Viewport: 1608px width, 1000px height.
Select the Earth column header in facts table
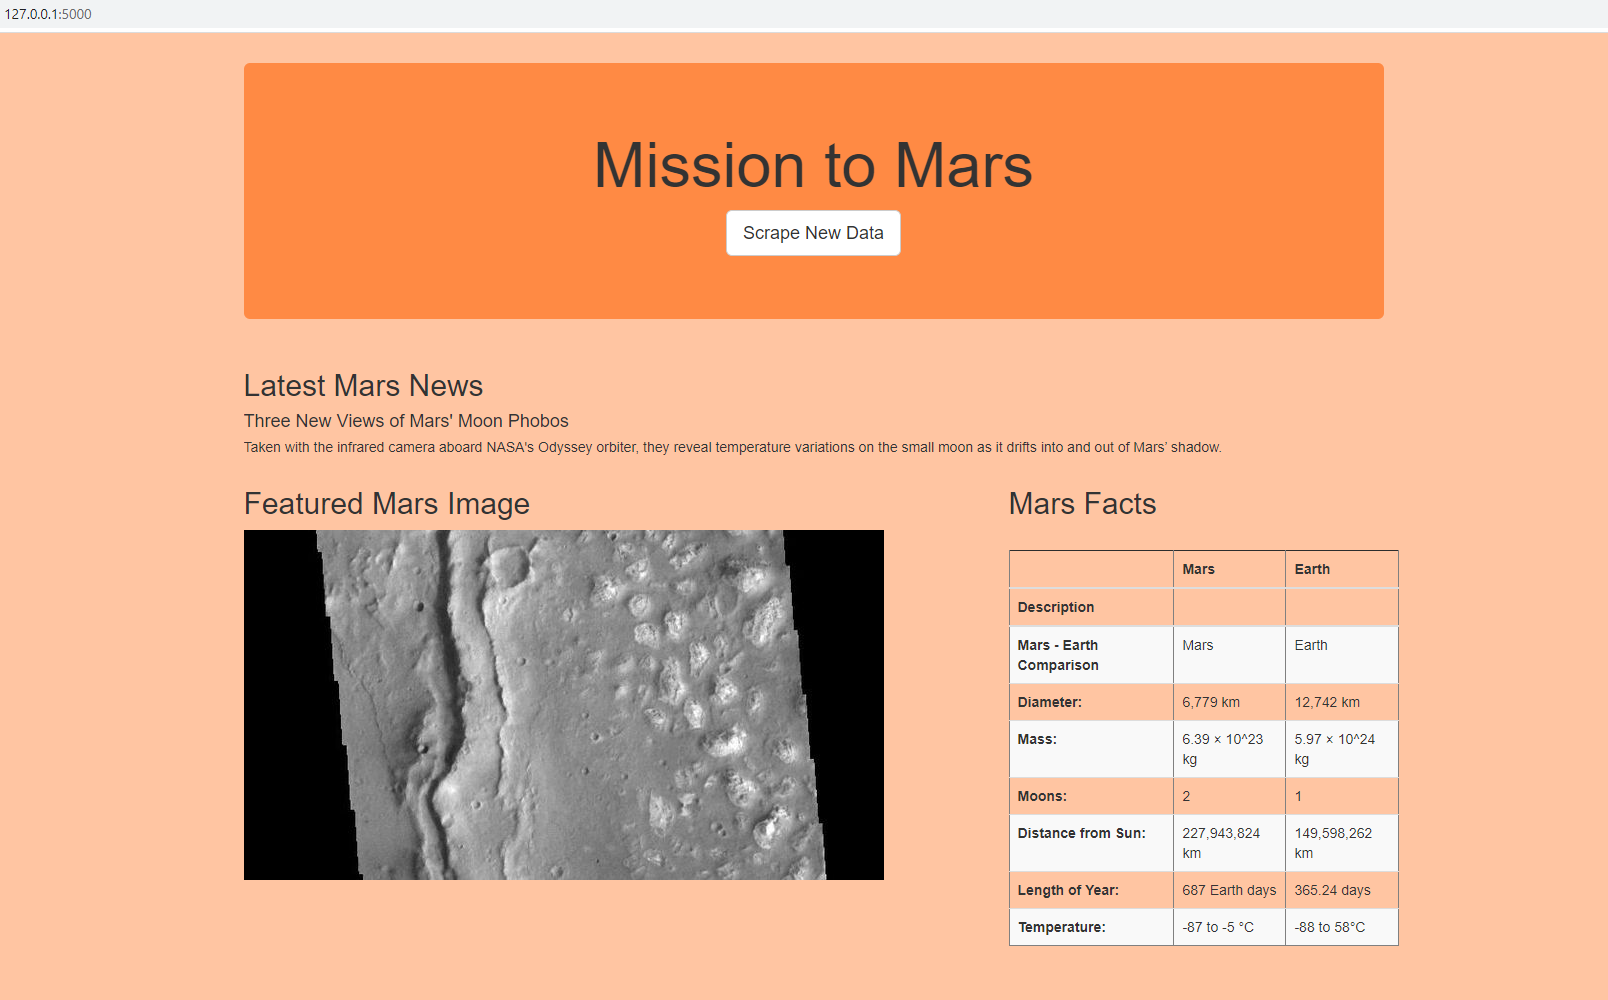coord(1311,569)
